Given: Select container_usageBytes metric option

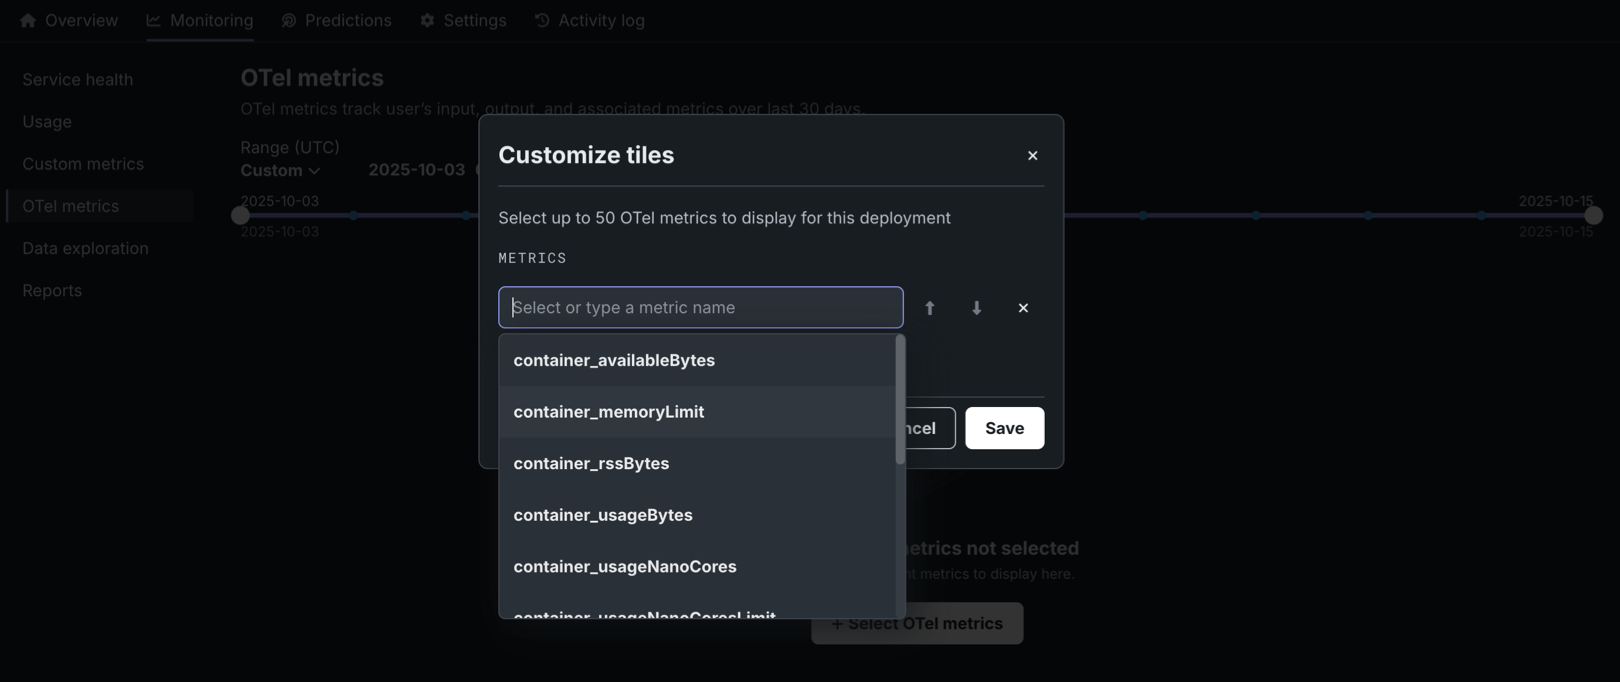Looking at the screenshot, I should pos(603,515).
